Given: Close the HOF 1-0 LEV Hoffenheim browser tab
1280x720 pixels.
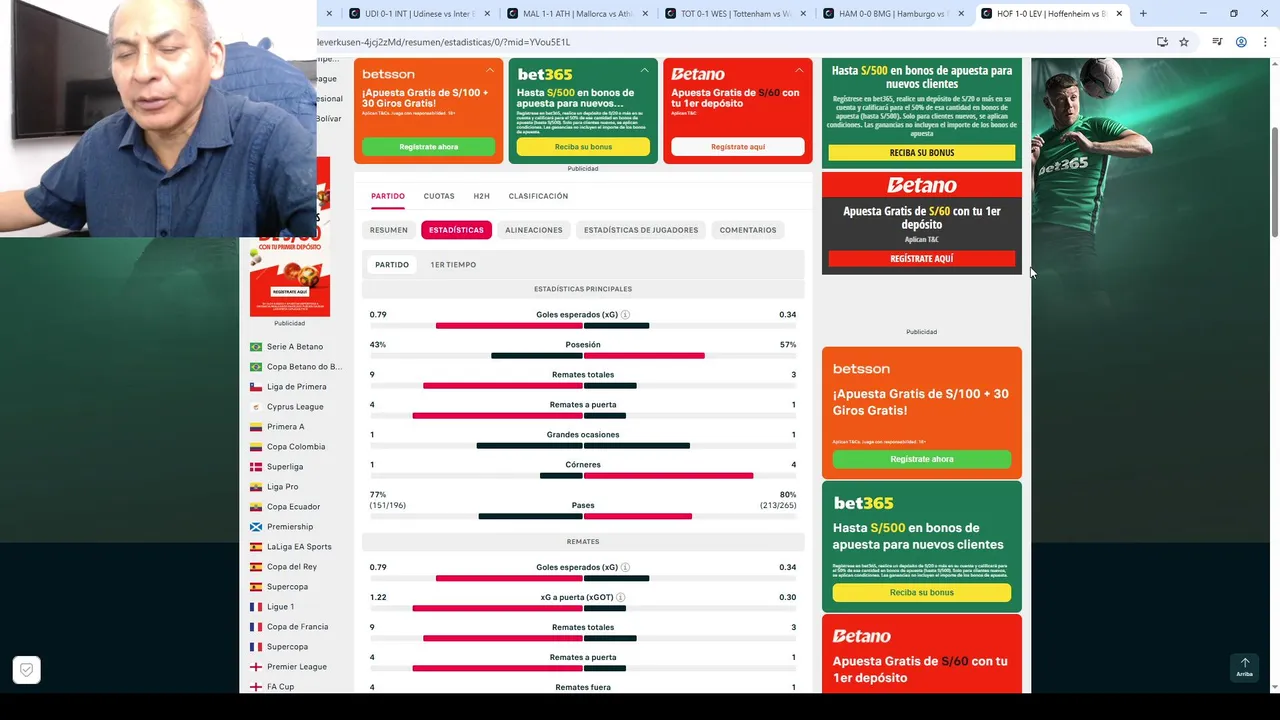Looking at the screenshot, I should 1119,14.
